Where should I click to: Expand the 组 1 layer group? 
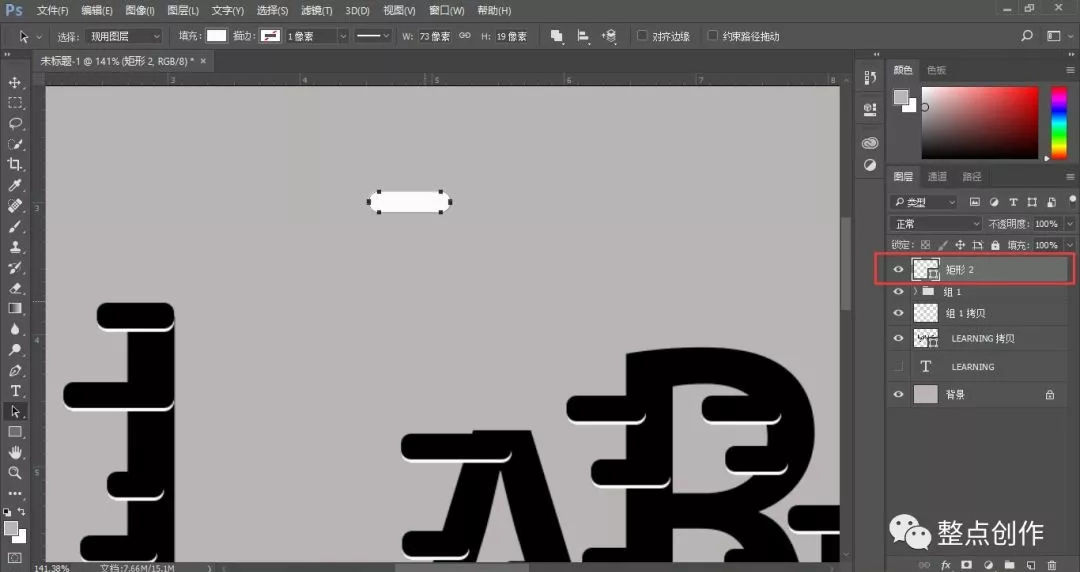[915, 292]
